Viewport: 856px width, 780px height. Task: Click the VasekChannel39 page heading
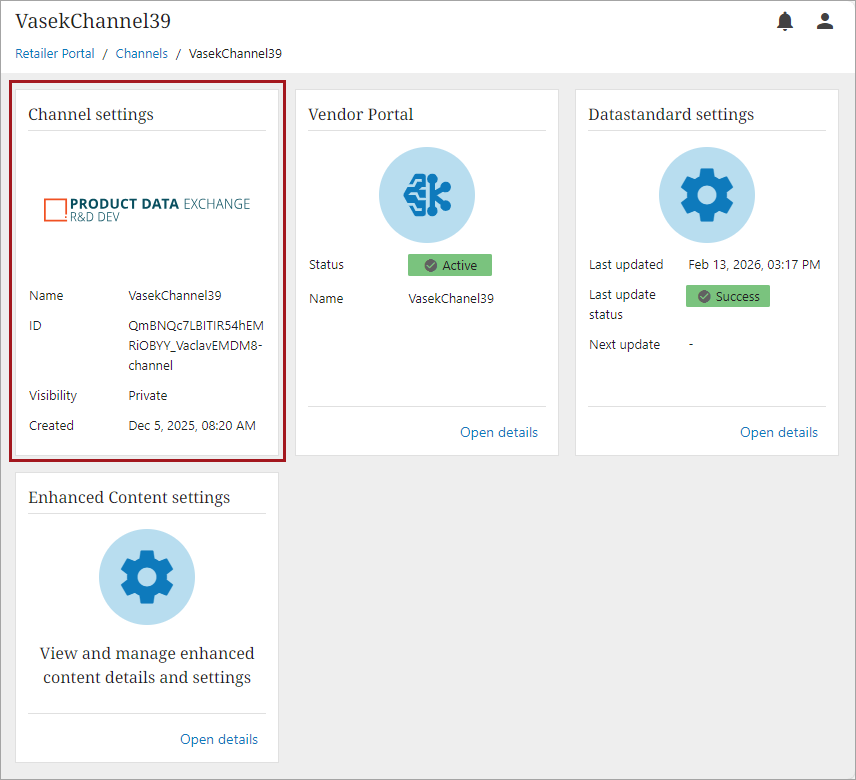[92, 21]
